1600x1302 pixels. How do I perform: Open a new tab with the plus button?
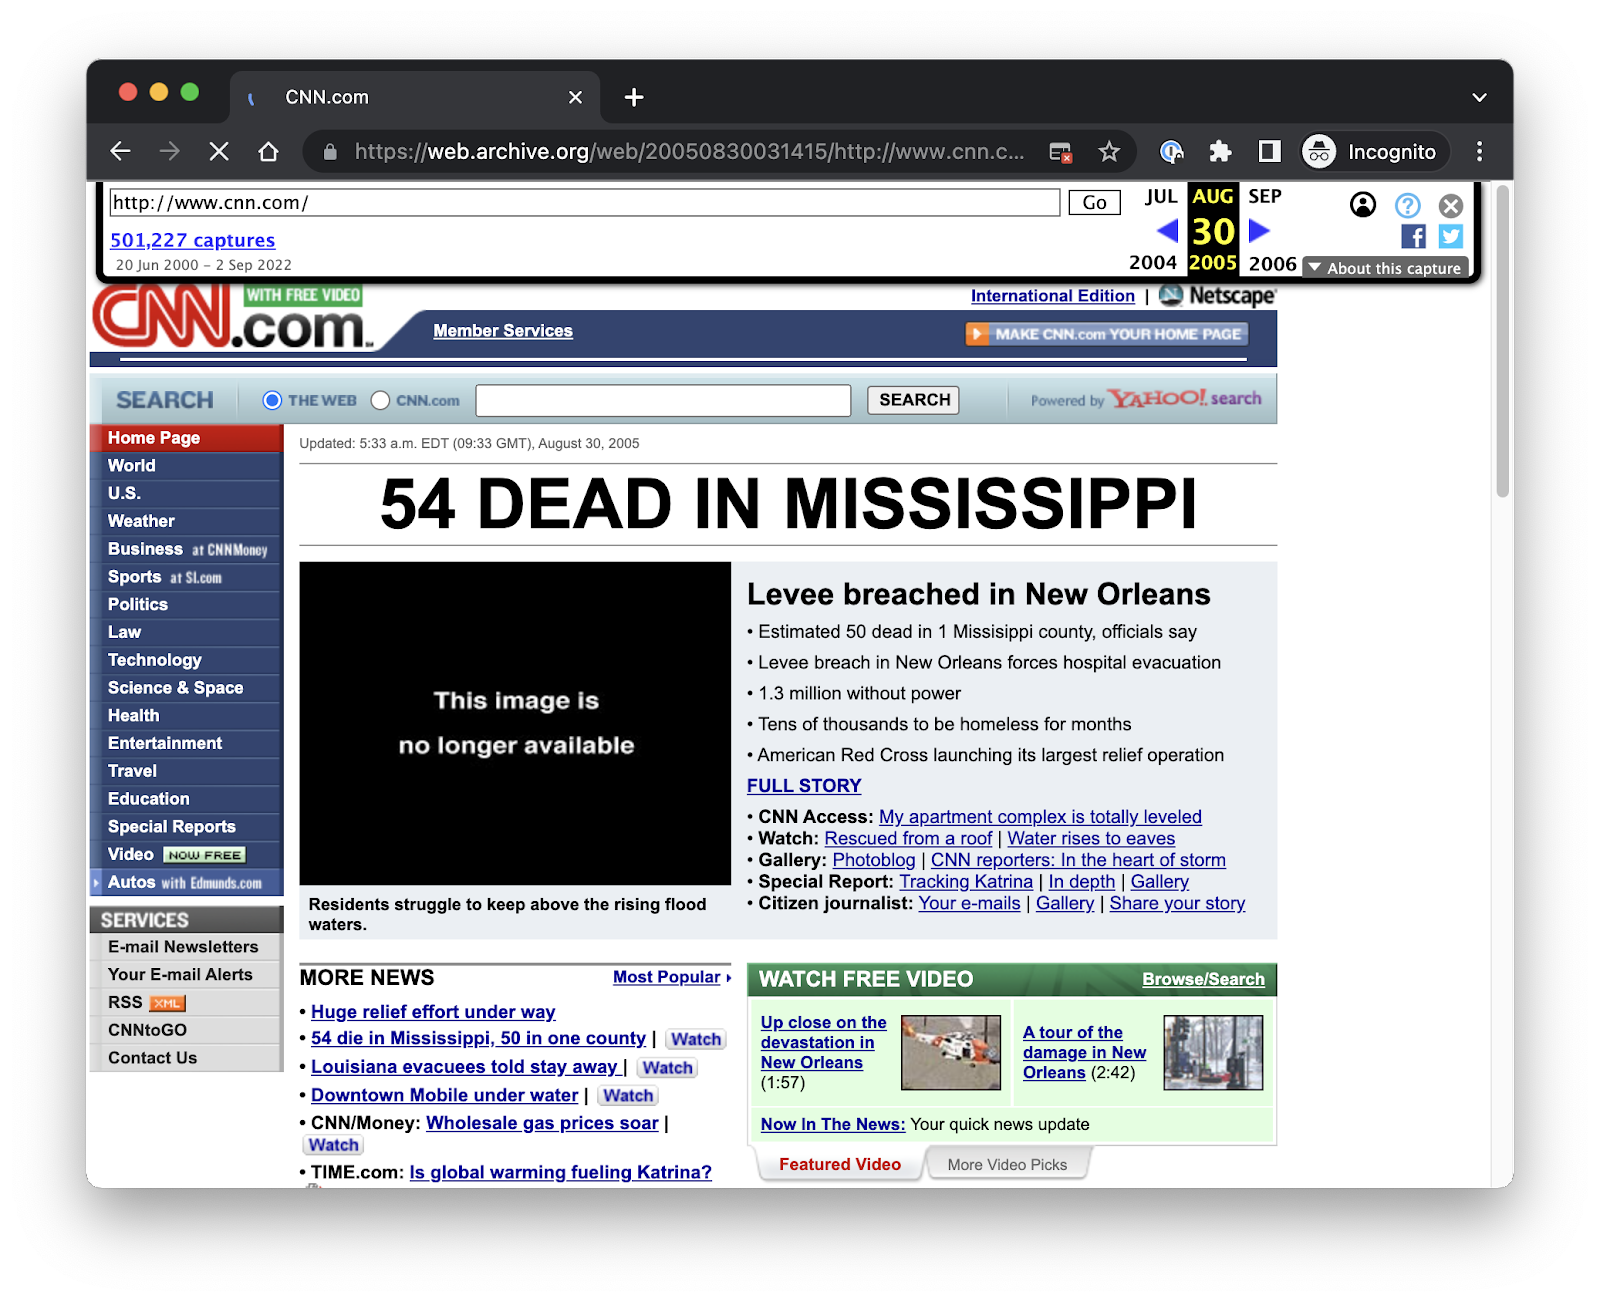(x=634, y=97)
